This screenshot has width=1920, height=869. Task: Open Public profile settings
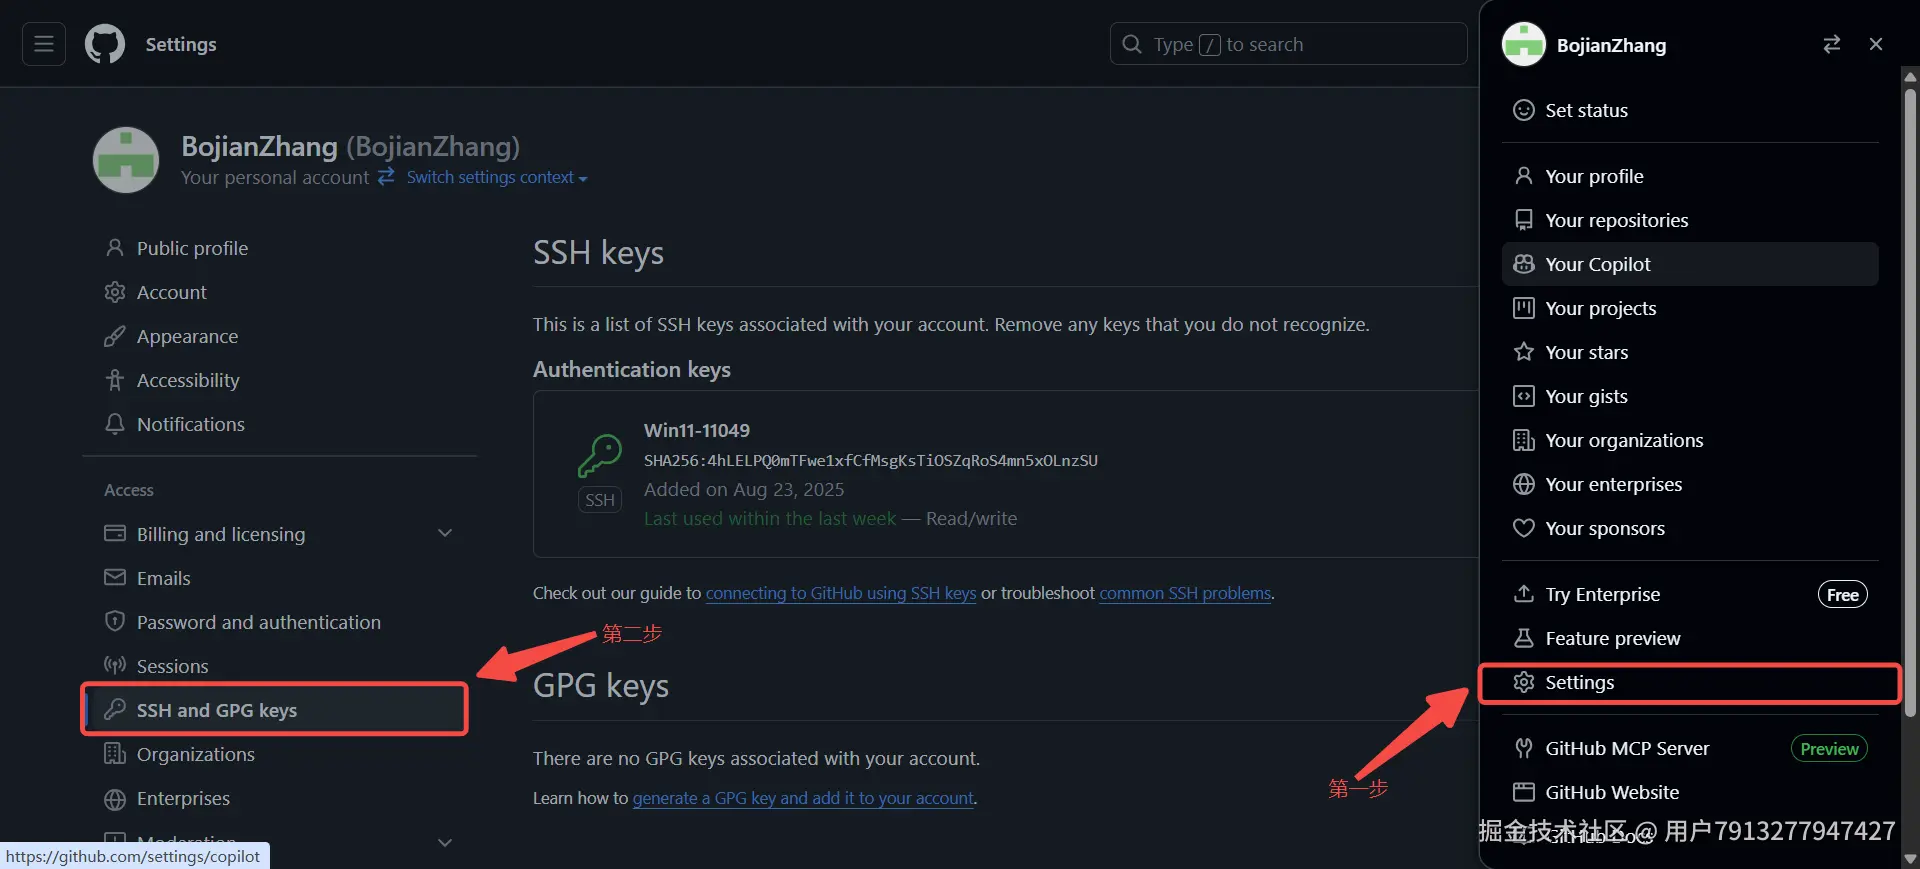(280, 248)
